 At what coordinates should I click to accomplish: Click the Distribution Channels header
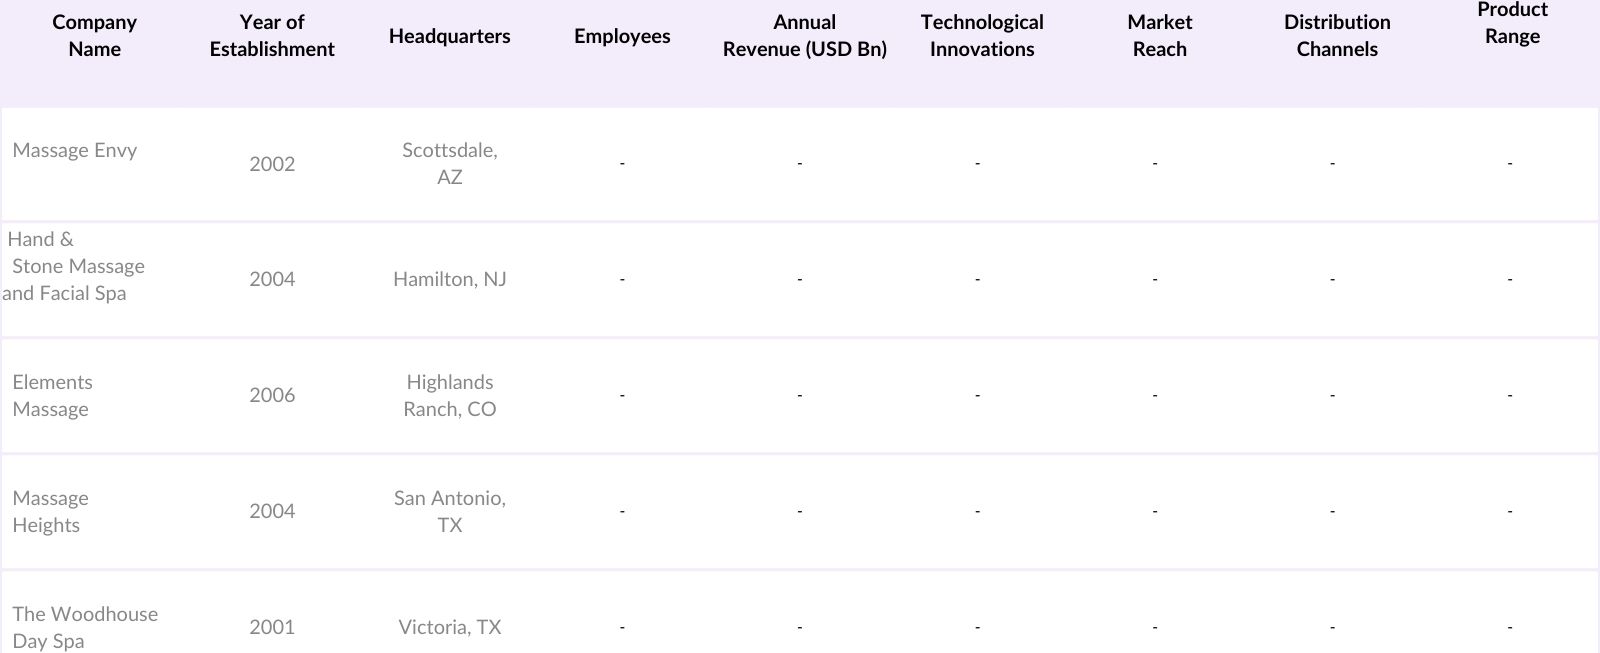coord(1336,36)
